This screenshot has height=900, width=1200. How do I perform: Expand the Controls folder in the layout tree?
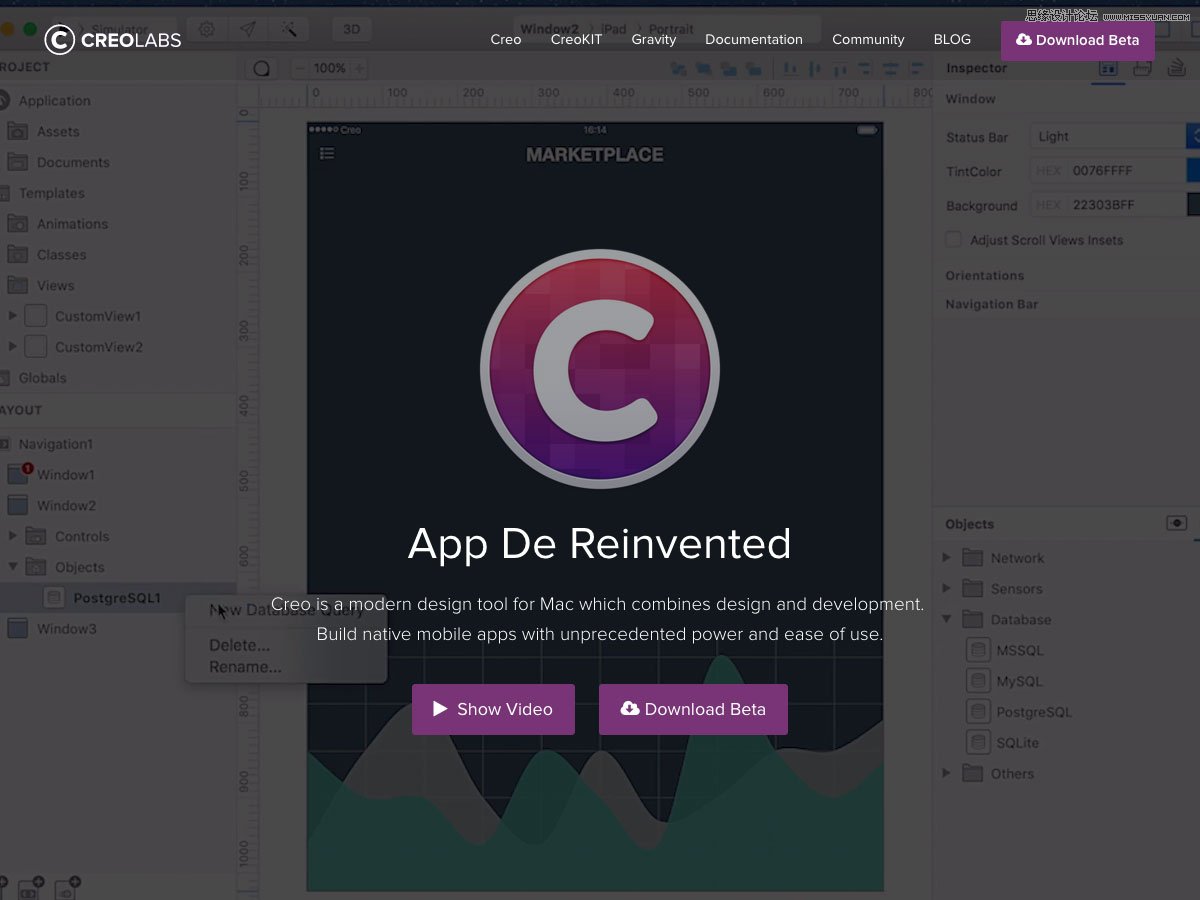pyautogui.click(x=13, y=536)
